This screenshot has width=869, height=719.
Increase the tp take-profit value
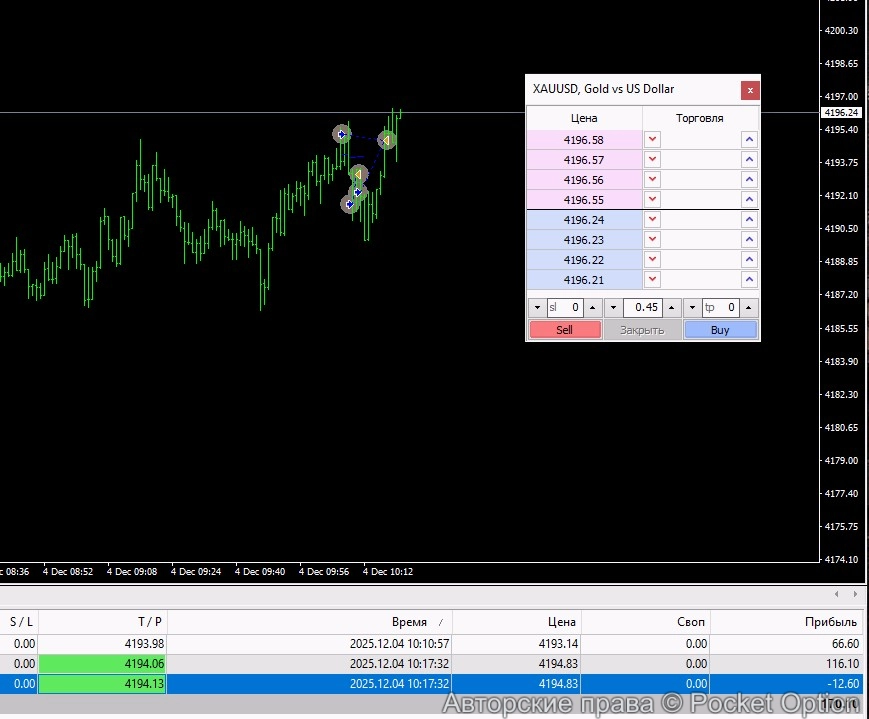[x=749, y=308]
